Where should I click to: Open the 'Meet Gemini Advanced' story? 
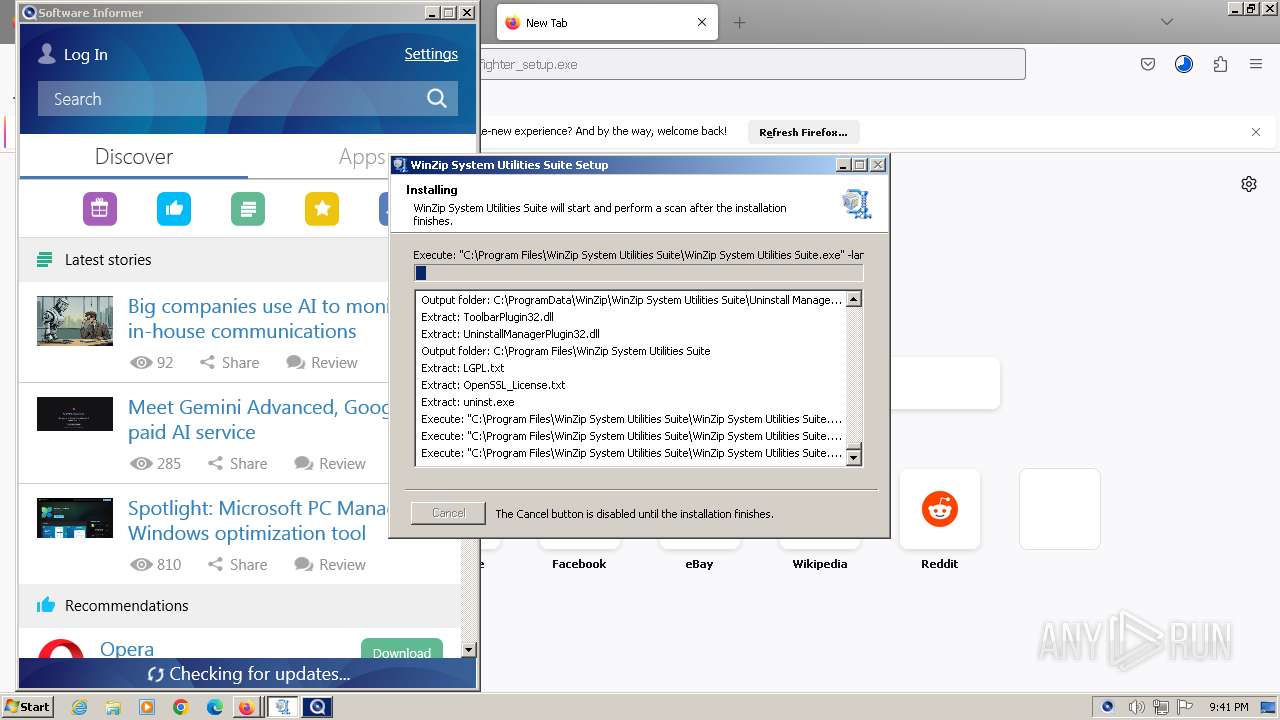(x=259, y=420)
